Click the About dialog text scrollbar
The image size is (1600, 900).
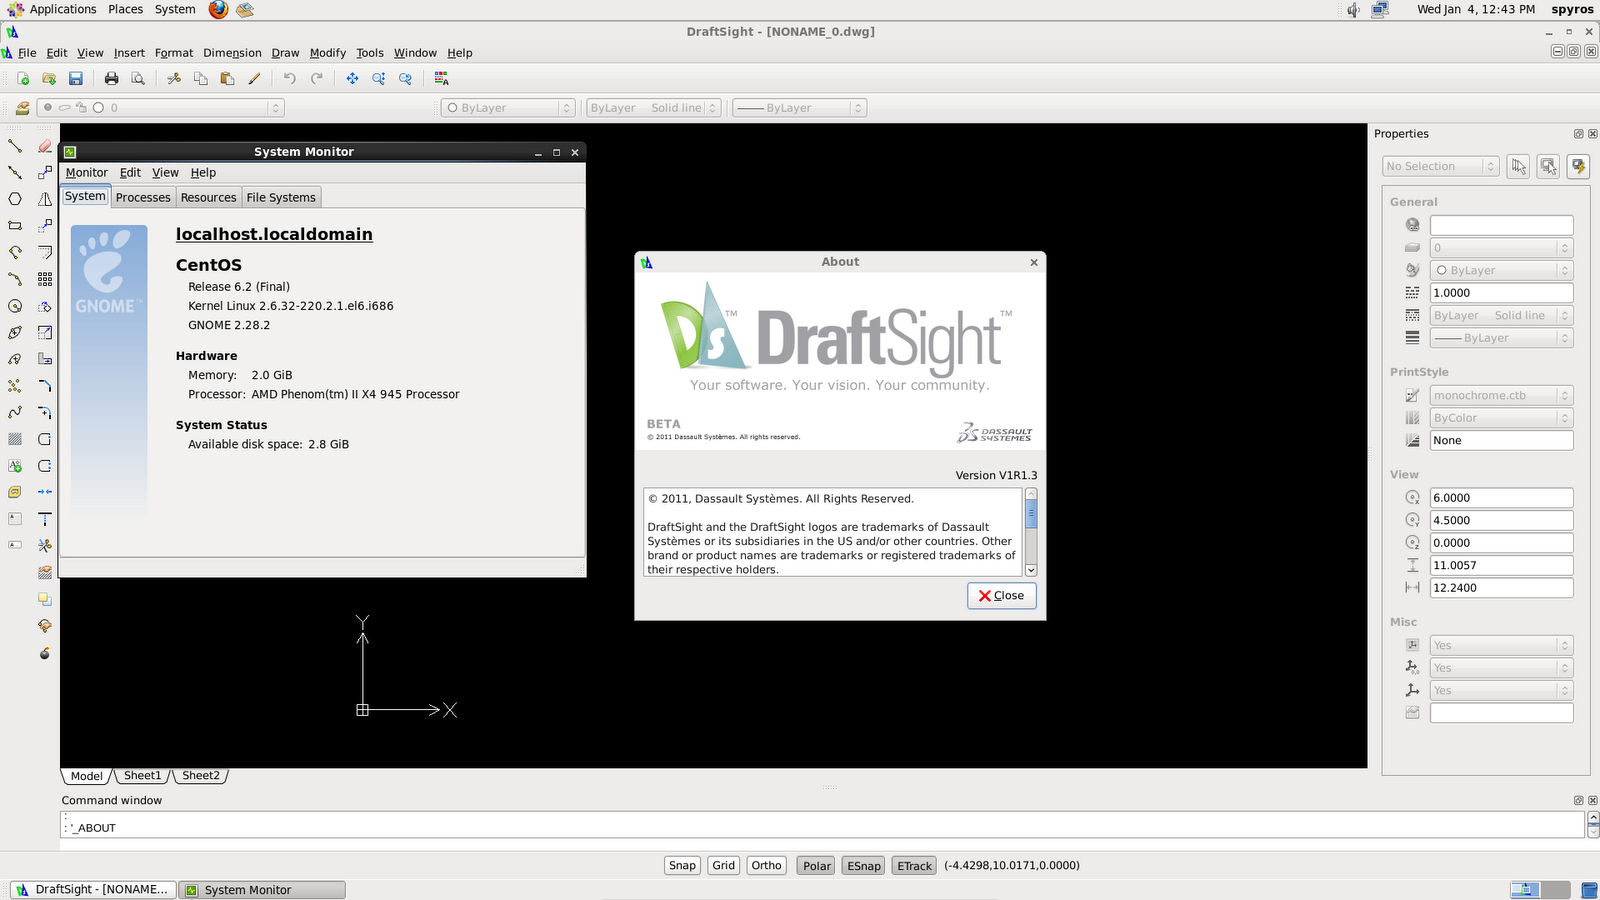[x=1031, y=532]
